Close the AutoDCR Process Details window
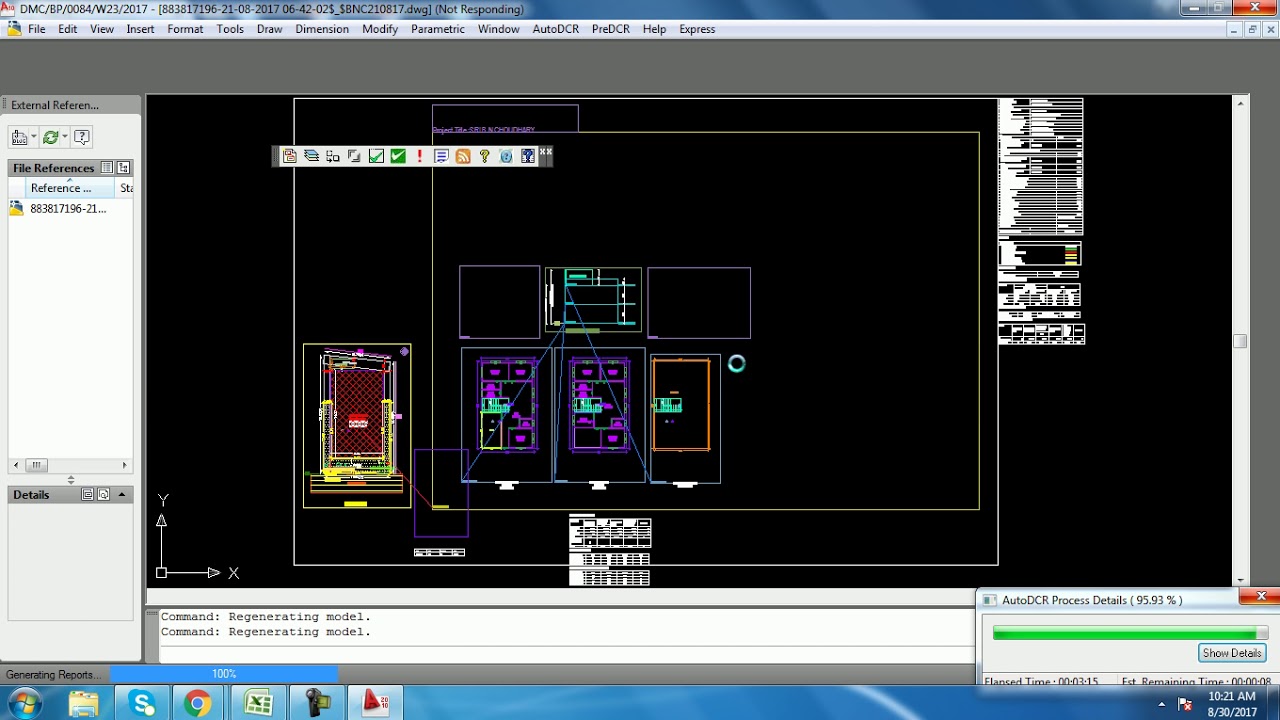Image resolution: width=1280 pixels, height=720 pixels. 1261,597
